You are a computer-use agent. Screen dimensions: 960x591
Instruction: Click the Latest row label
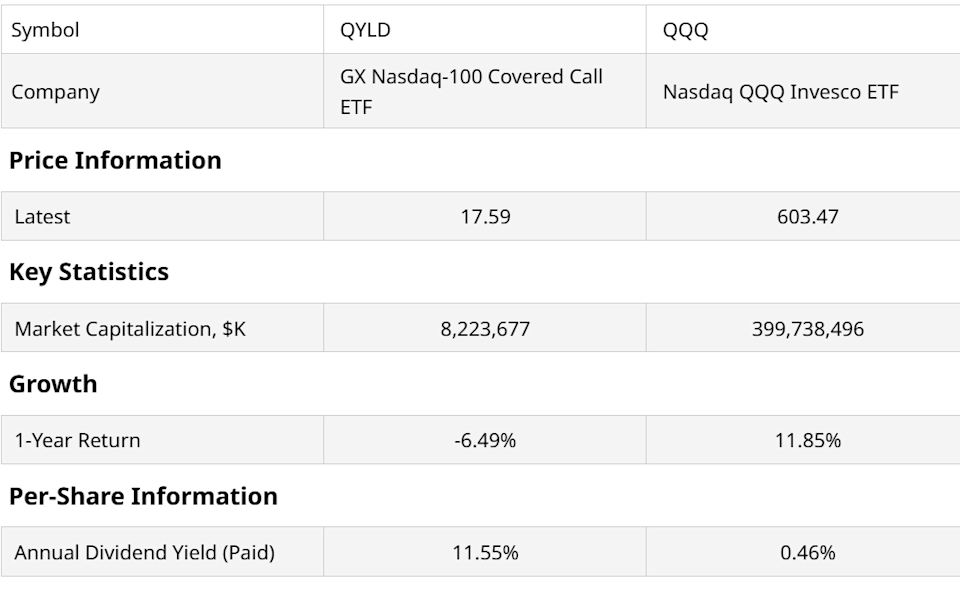(42, 217)
